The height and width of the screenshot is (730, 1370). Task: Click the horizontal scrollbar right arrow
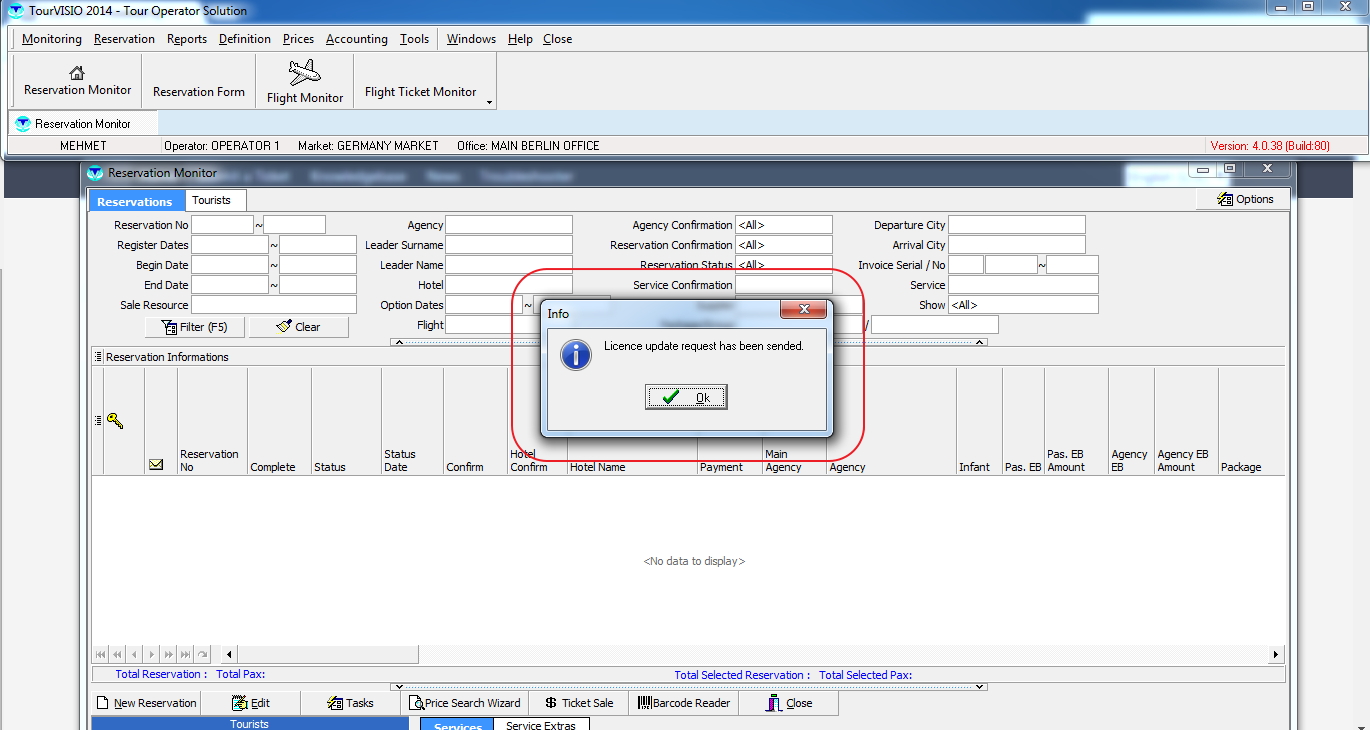pos(1275,655)
